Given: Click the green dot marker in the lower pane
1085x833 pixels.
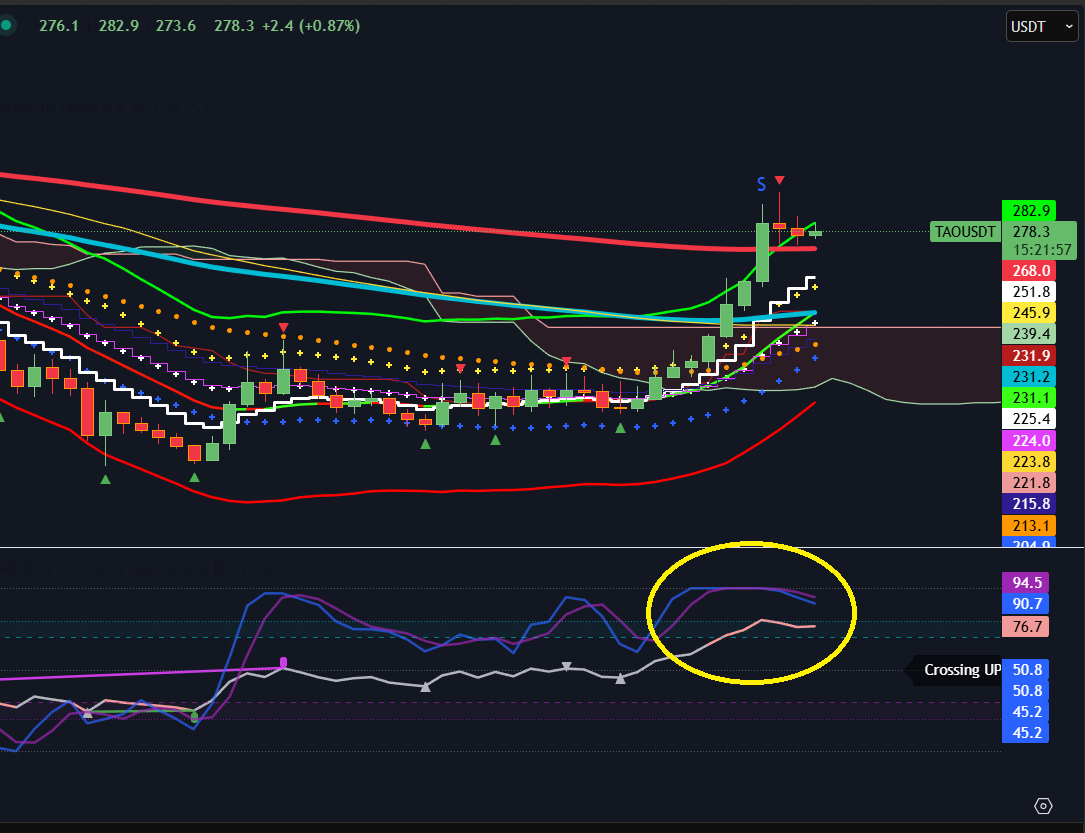Looking at the screenshot, I should (195, 717).
